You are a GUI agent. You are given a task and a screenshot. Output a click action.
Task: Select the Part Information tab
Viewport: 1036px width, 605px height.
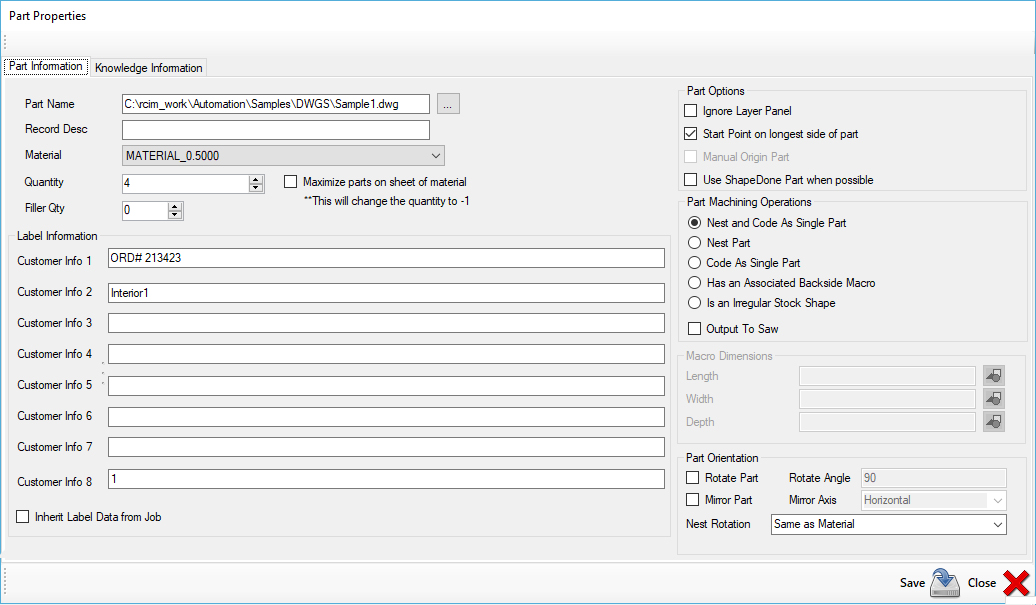click(46, 67)
